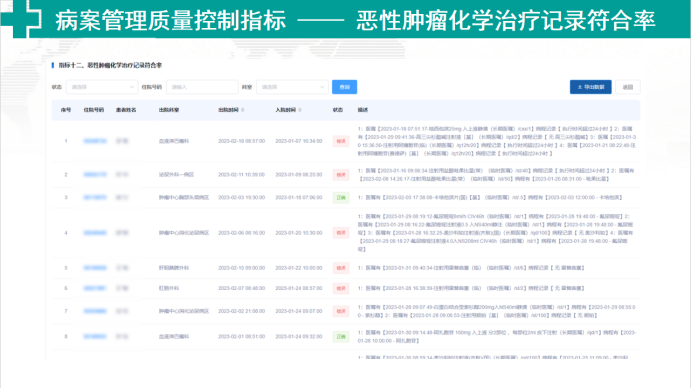The image size is (691, 388).
Task: Click admission time 2023-01-20 10:30:00
Action: [299, 233]
